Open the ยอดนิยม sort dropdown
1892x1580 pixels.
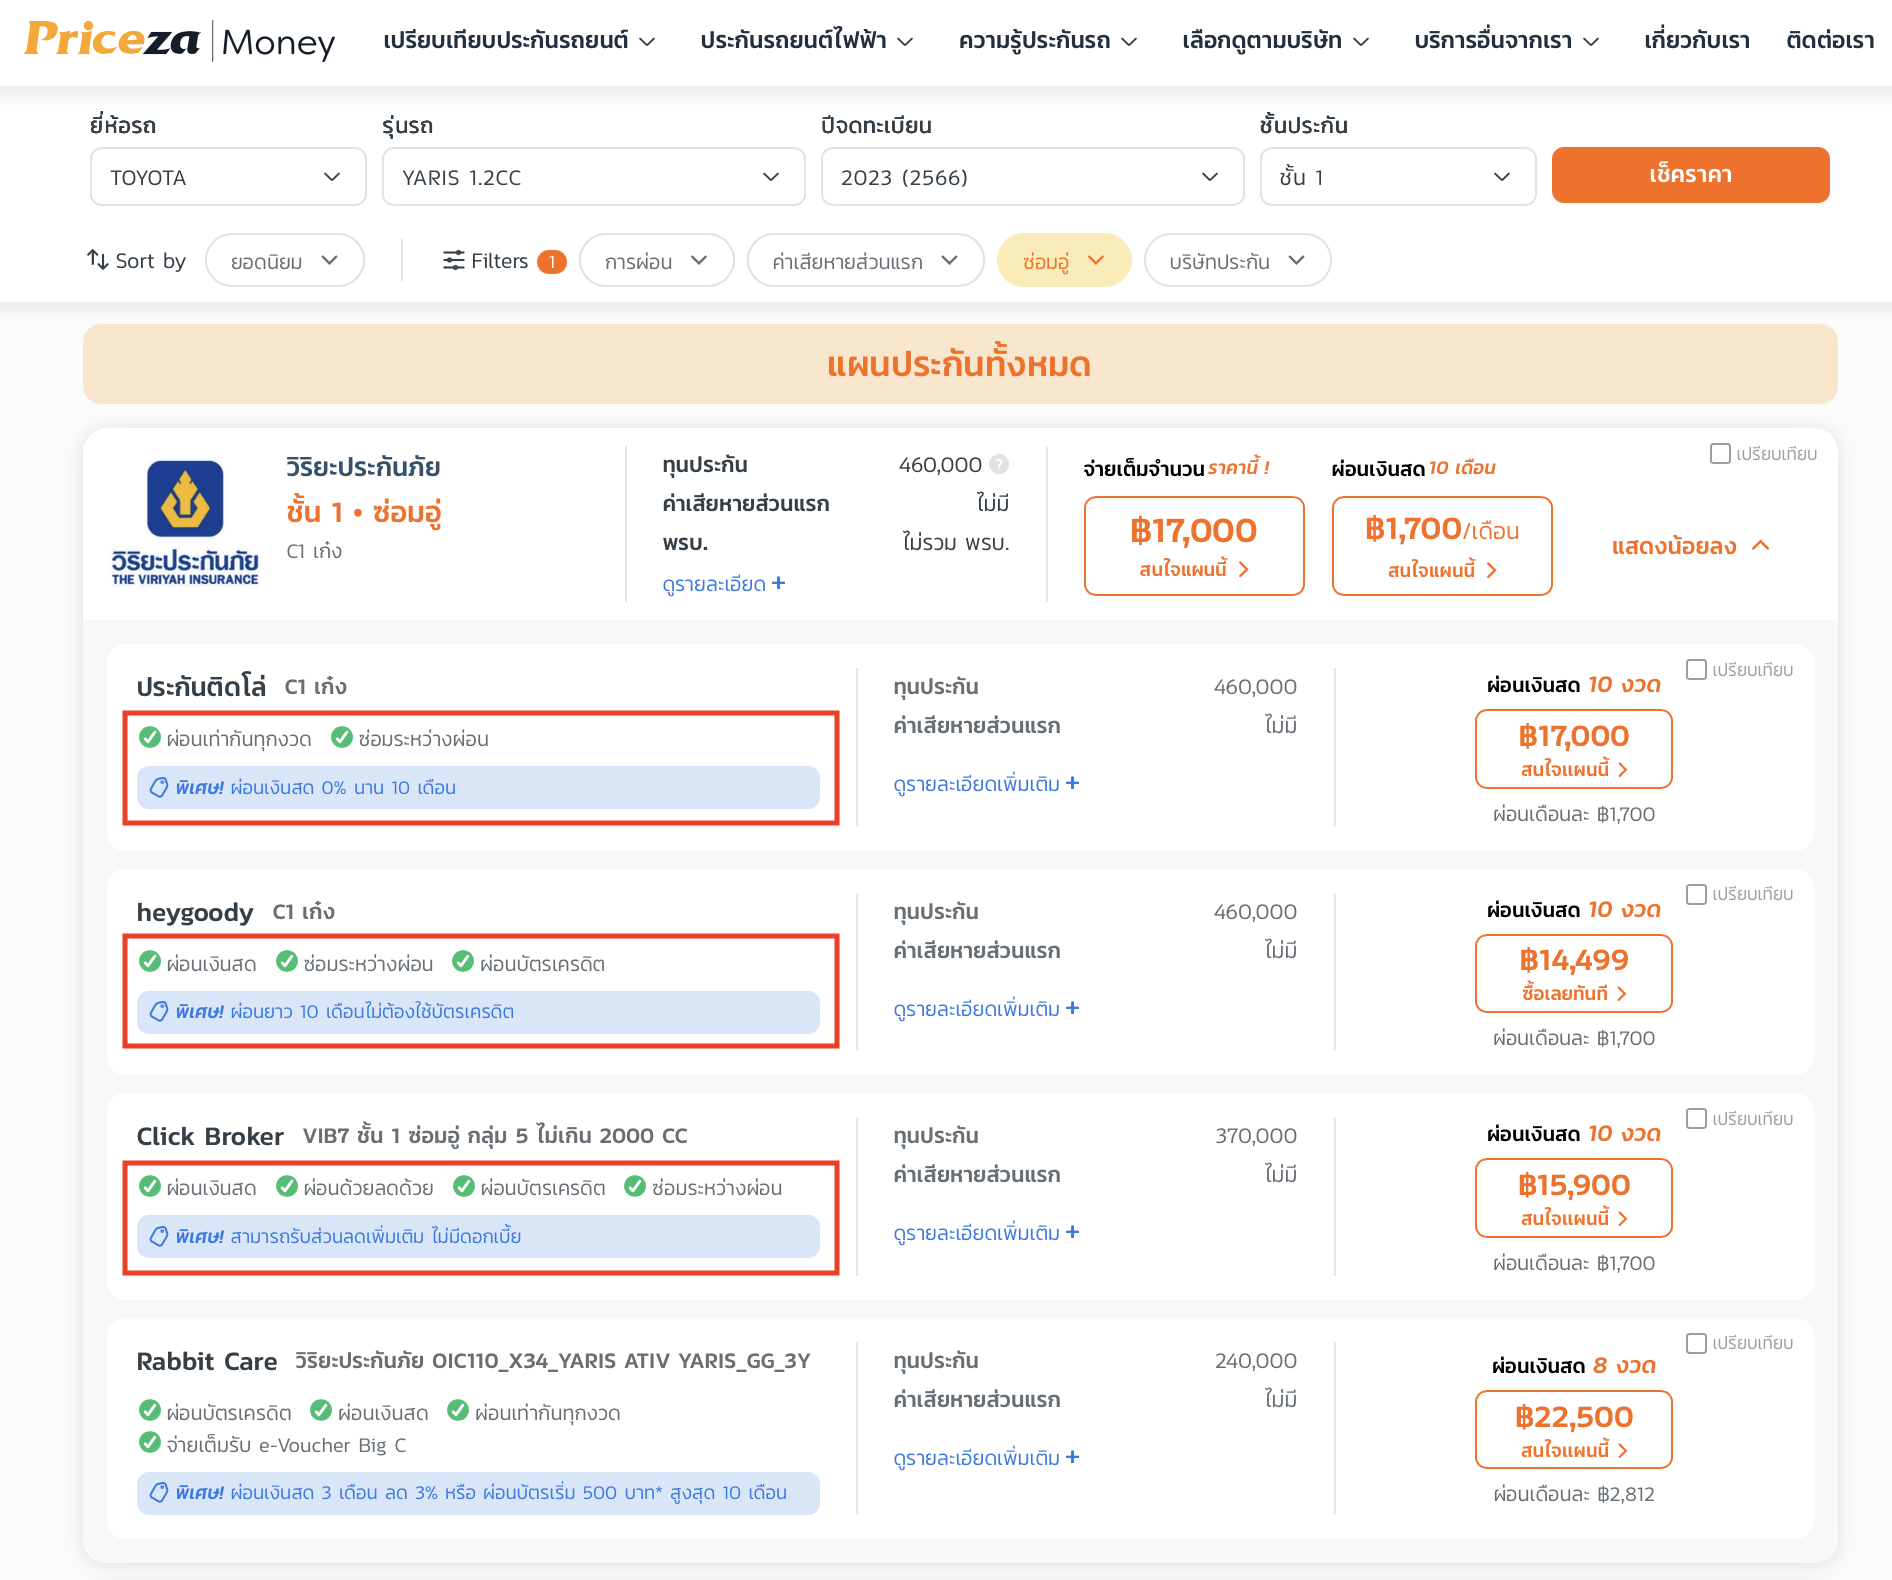click(284, 261)
